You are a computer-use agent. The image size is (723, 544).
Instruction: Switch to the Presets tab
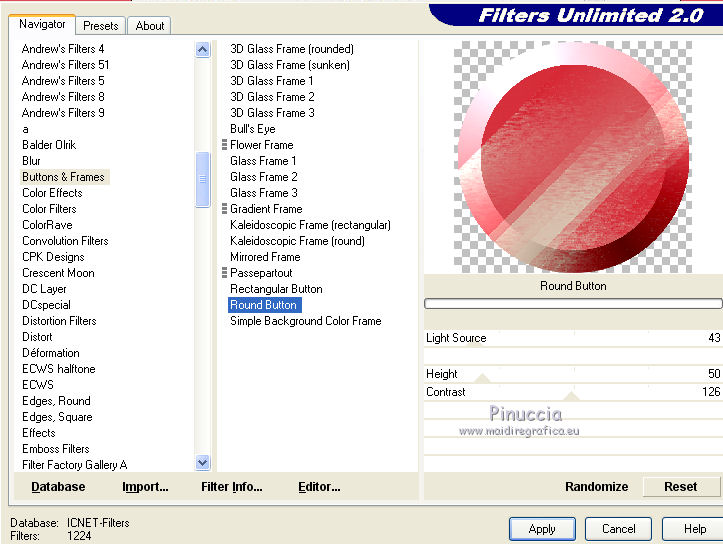101,26
